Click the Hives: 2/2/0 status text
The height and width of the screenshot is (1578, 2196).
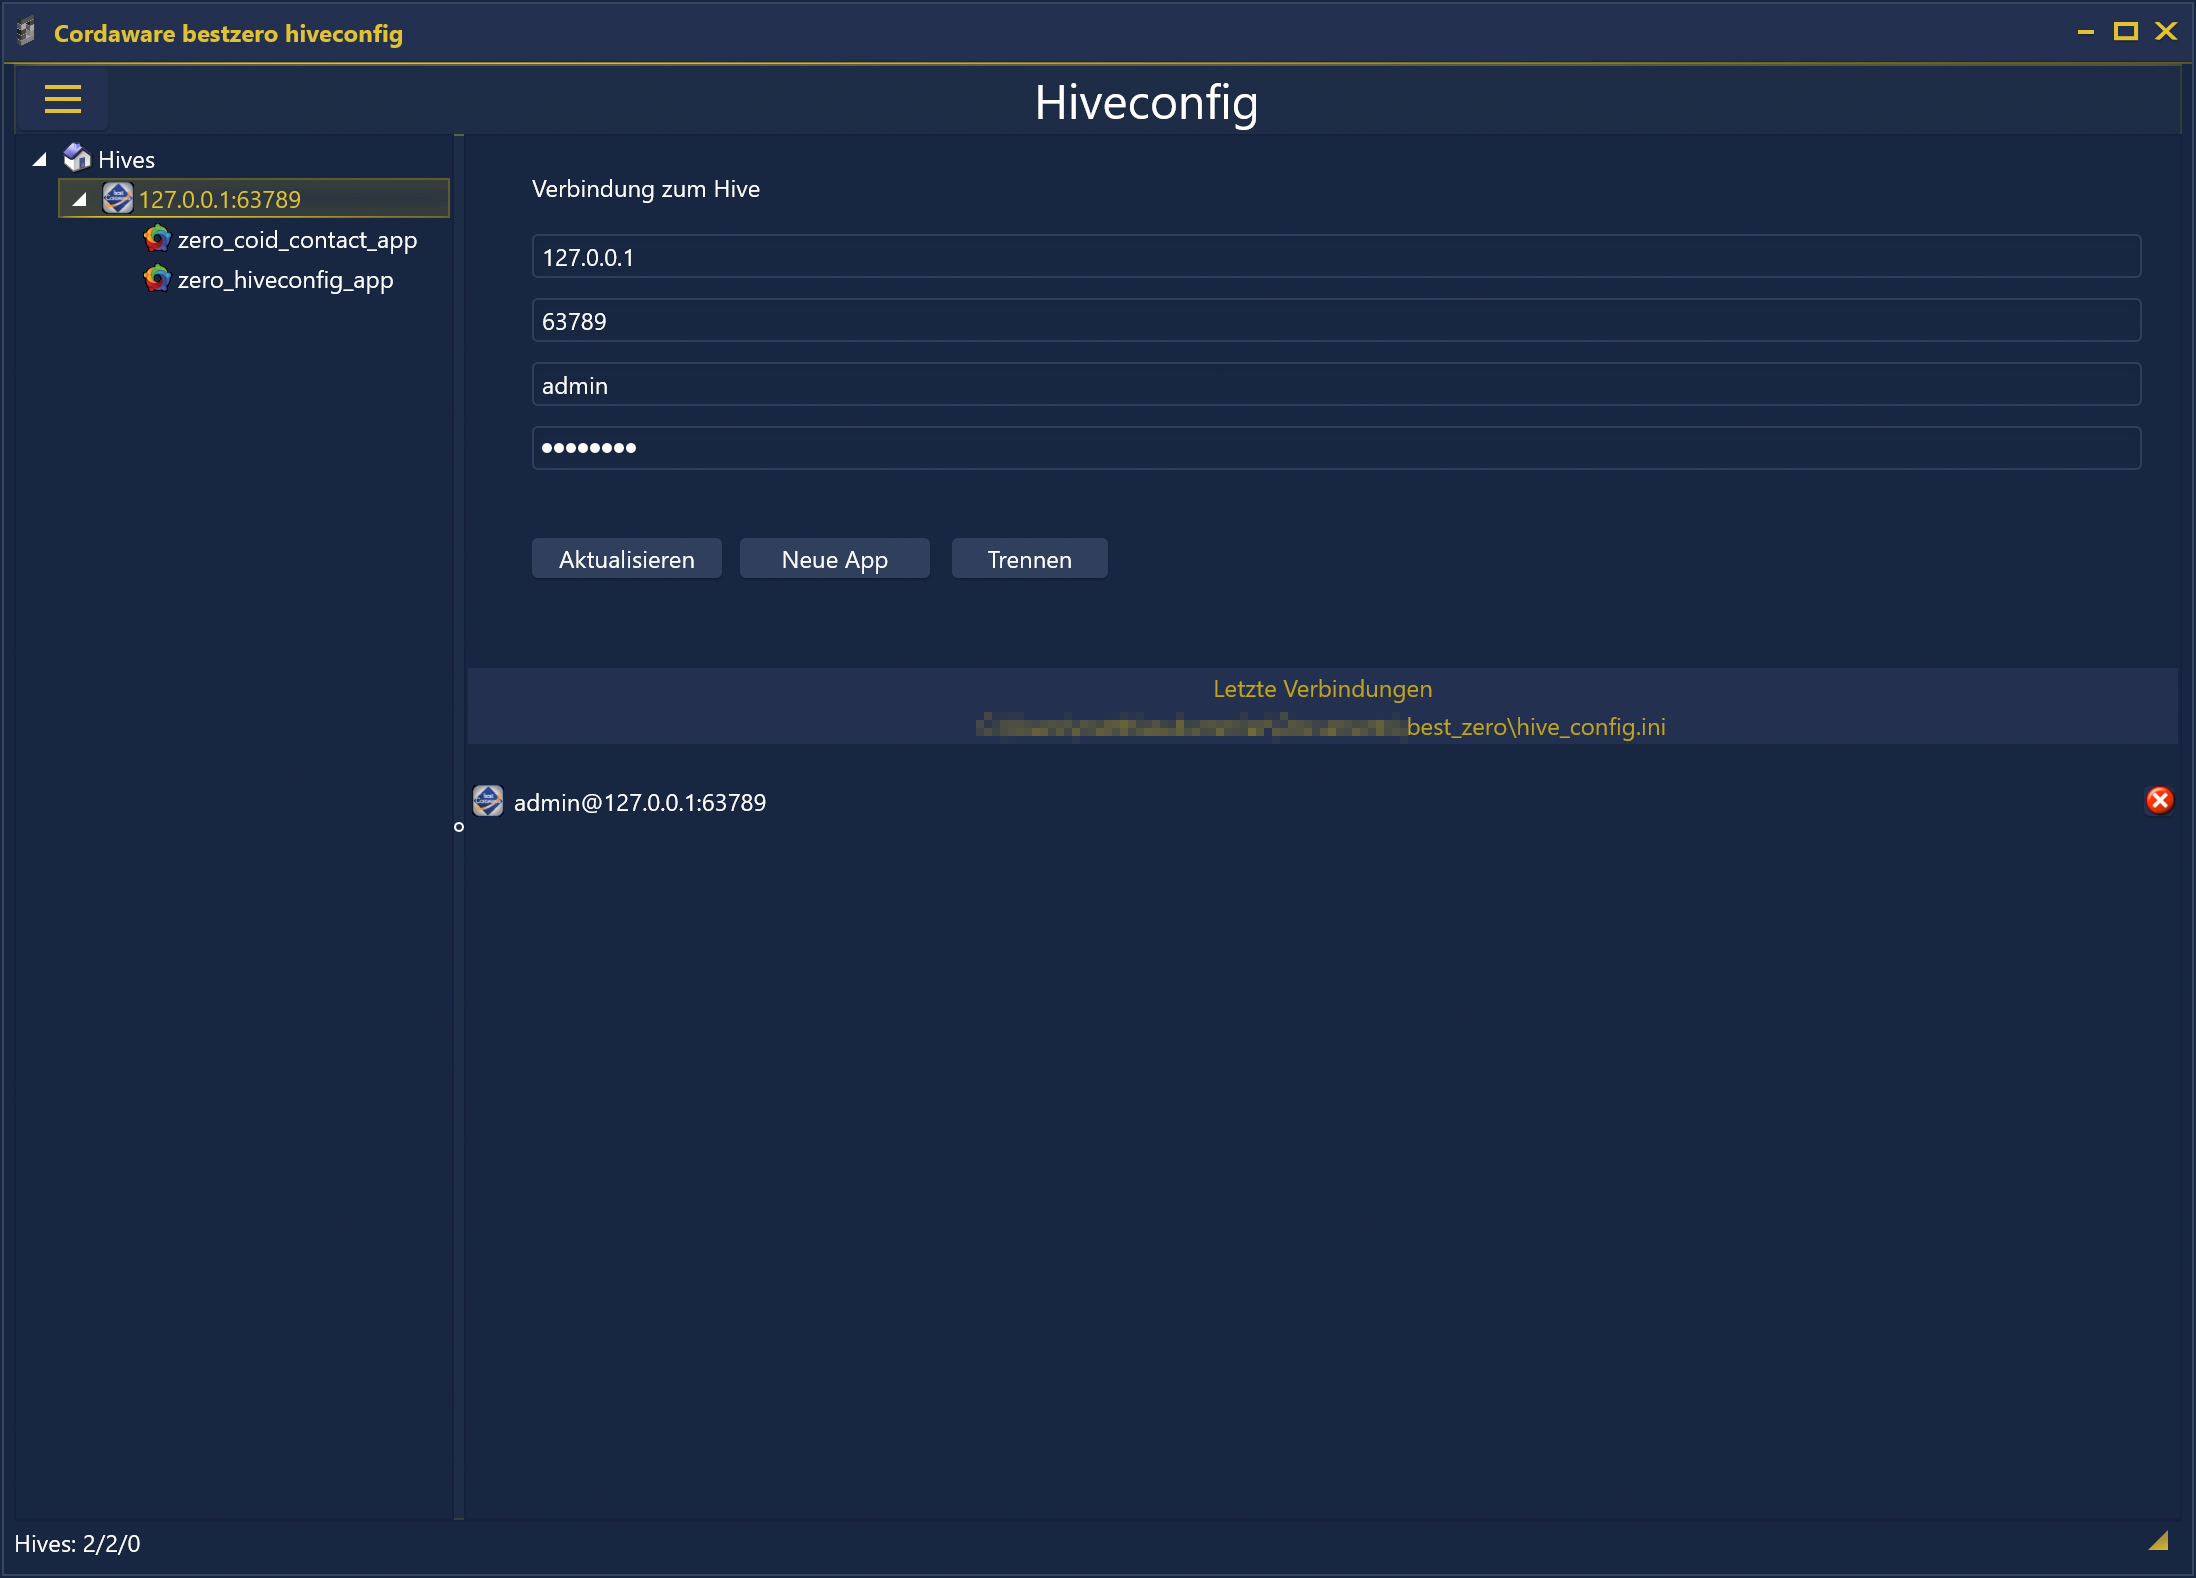77,1544
